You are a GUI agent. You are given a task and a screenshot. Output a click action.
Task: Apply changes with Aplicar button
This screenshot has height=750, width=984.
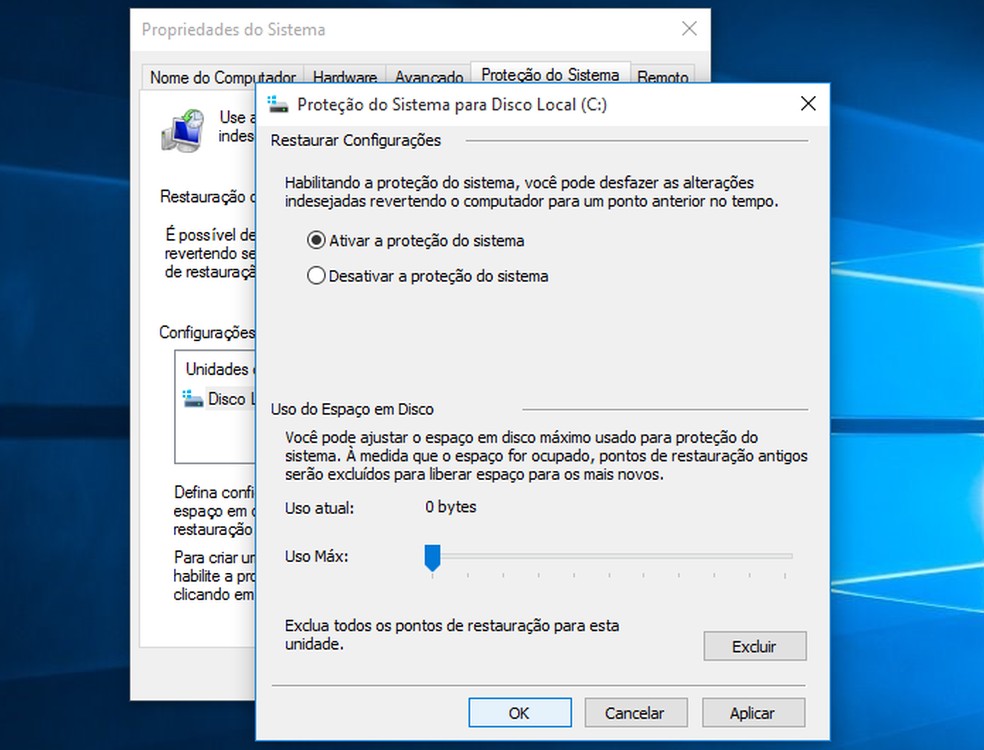(753, 712)
